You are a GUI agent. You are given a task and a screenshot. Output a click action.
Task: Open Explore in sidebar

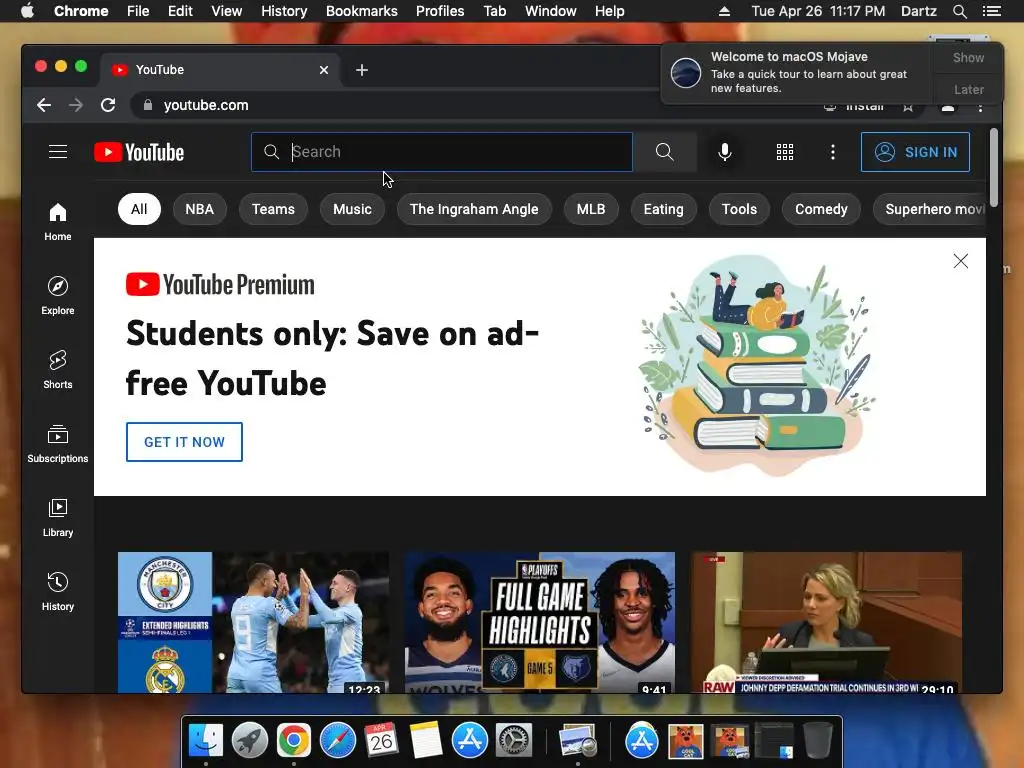click(57, 296)
